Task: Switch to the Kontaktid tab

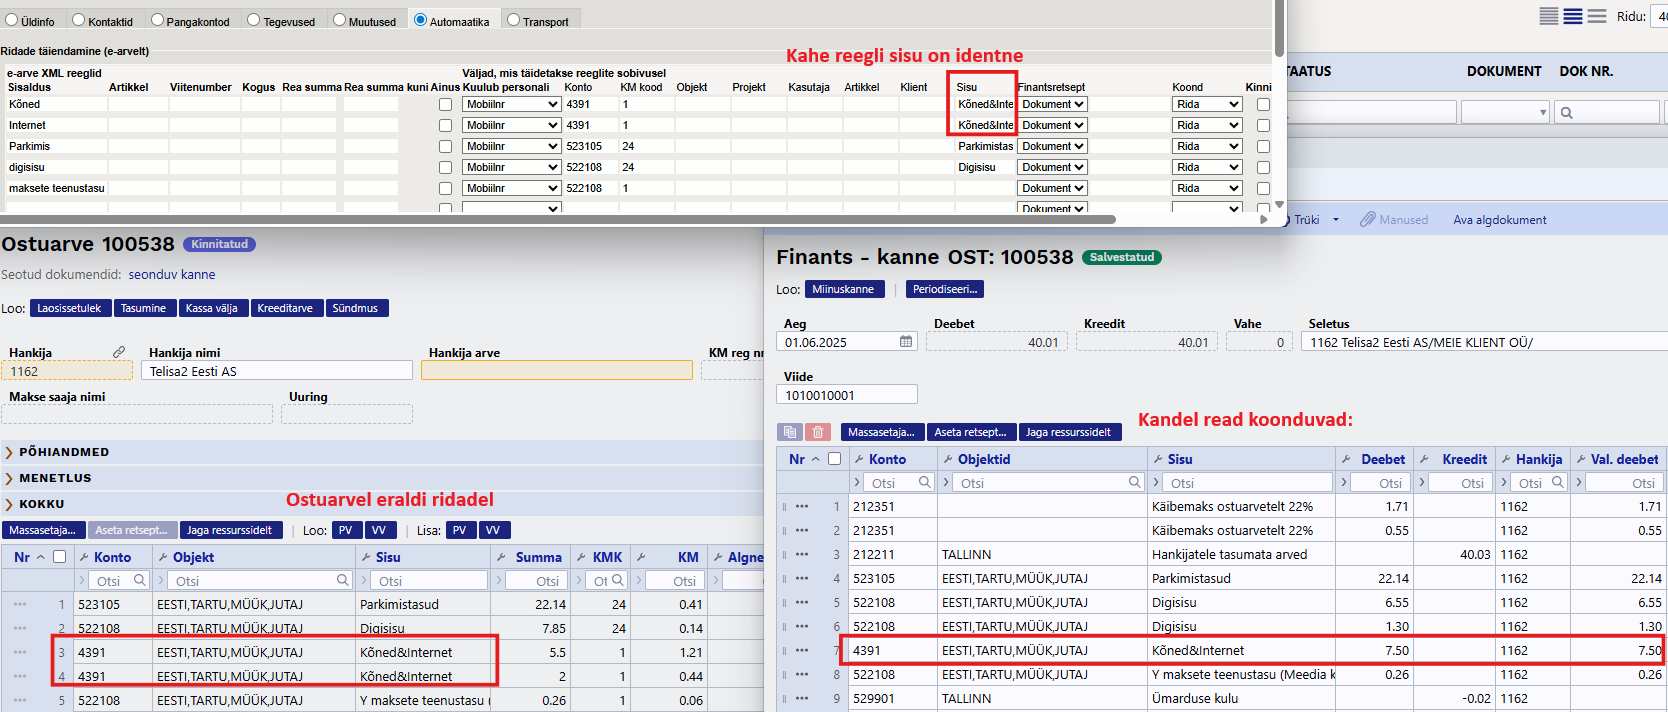Action: click(x=79, y=20)
